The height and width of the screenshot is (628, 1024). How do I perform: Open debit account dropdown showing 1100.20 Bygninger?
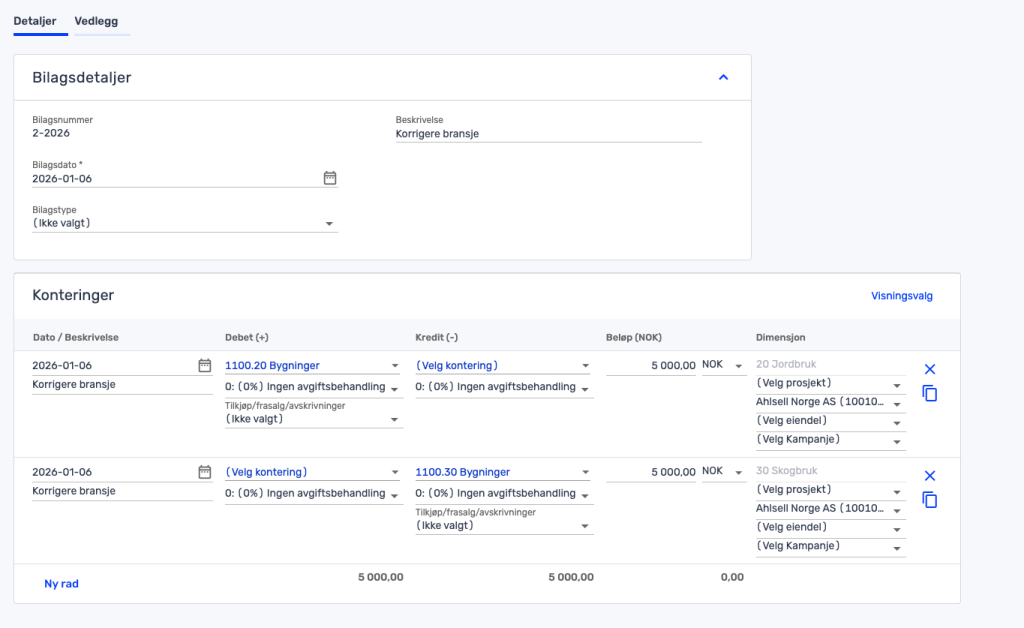click(x=313, y=366)
